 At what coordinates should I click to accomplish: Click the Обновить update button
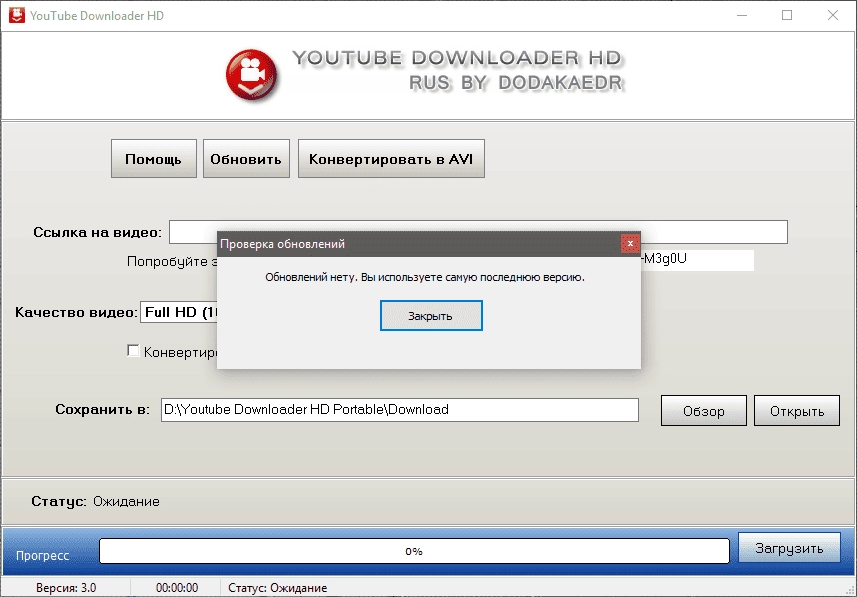(x=246, y=159)
